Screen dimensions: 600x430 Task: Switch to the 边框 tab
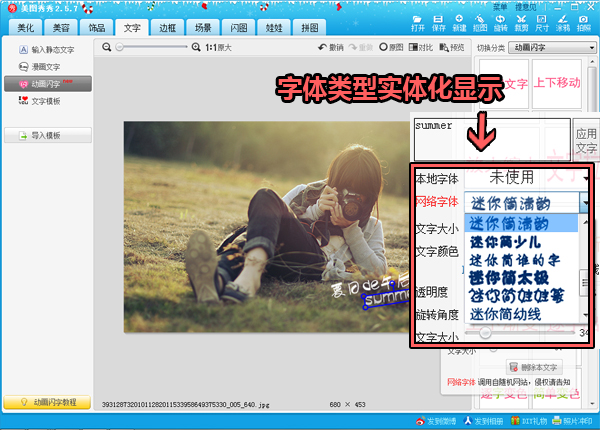[x=166, y=28]
